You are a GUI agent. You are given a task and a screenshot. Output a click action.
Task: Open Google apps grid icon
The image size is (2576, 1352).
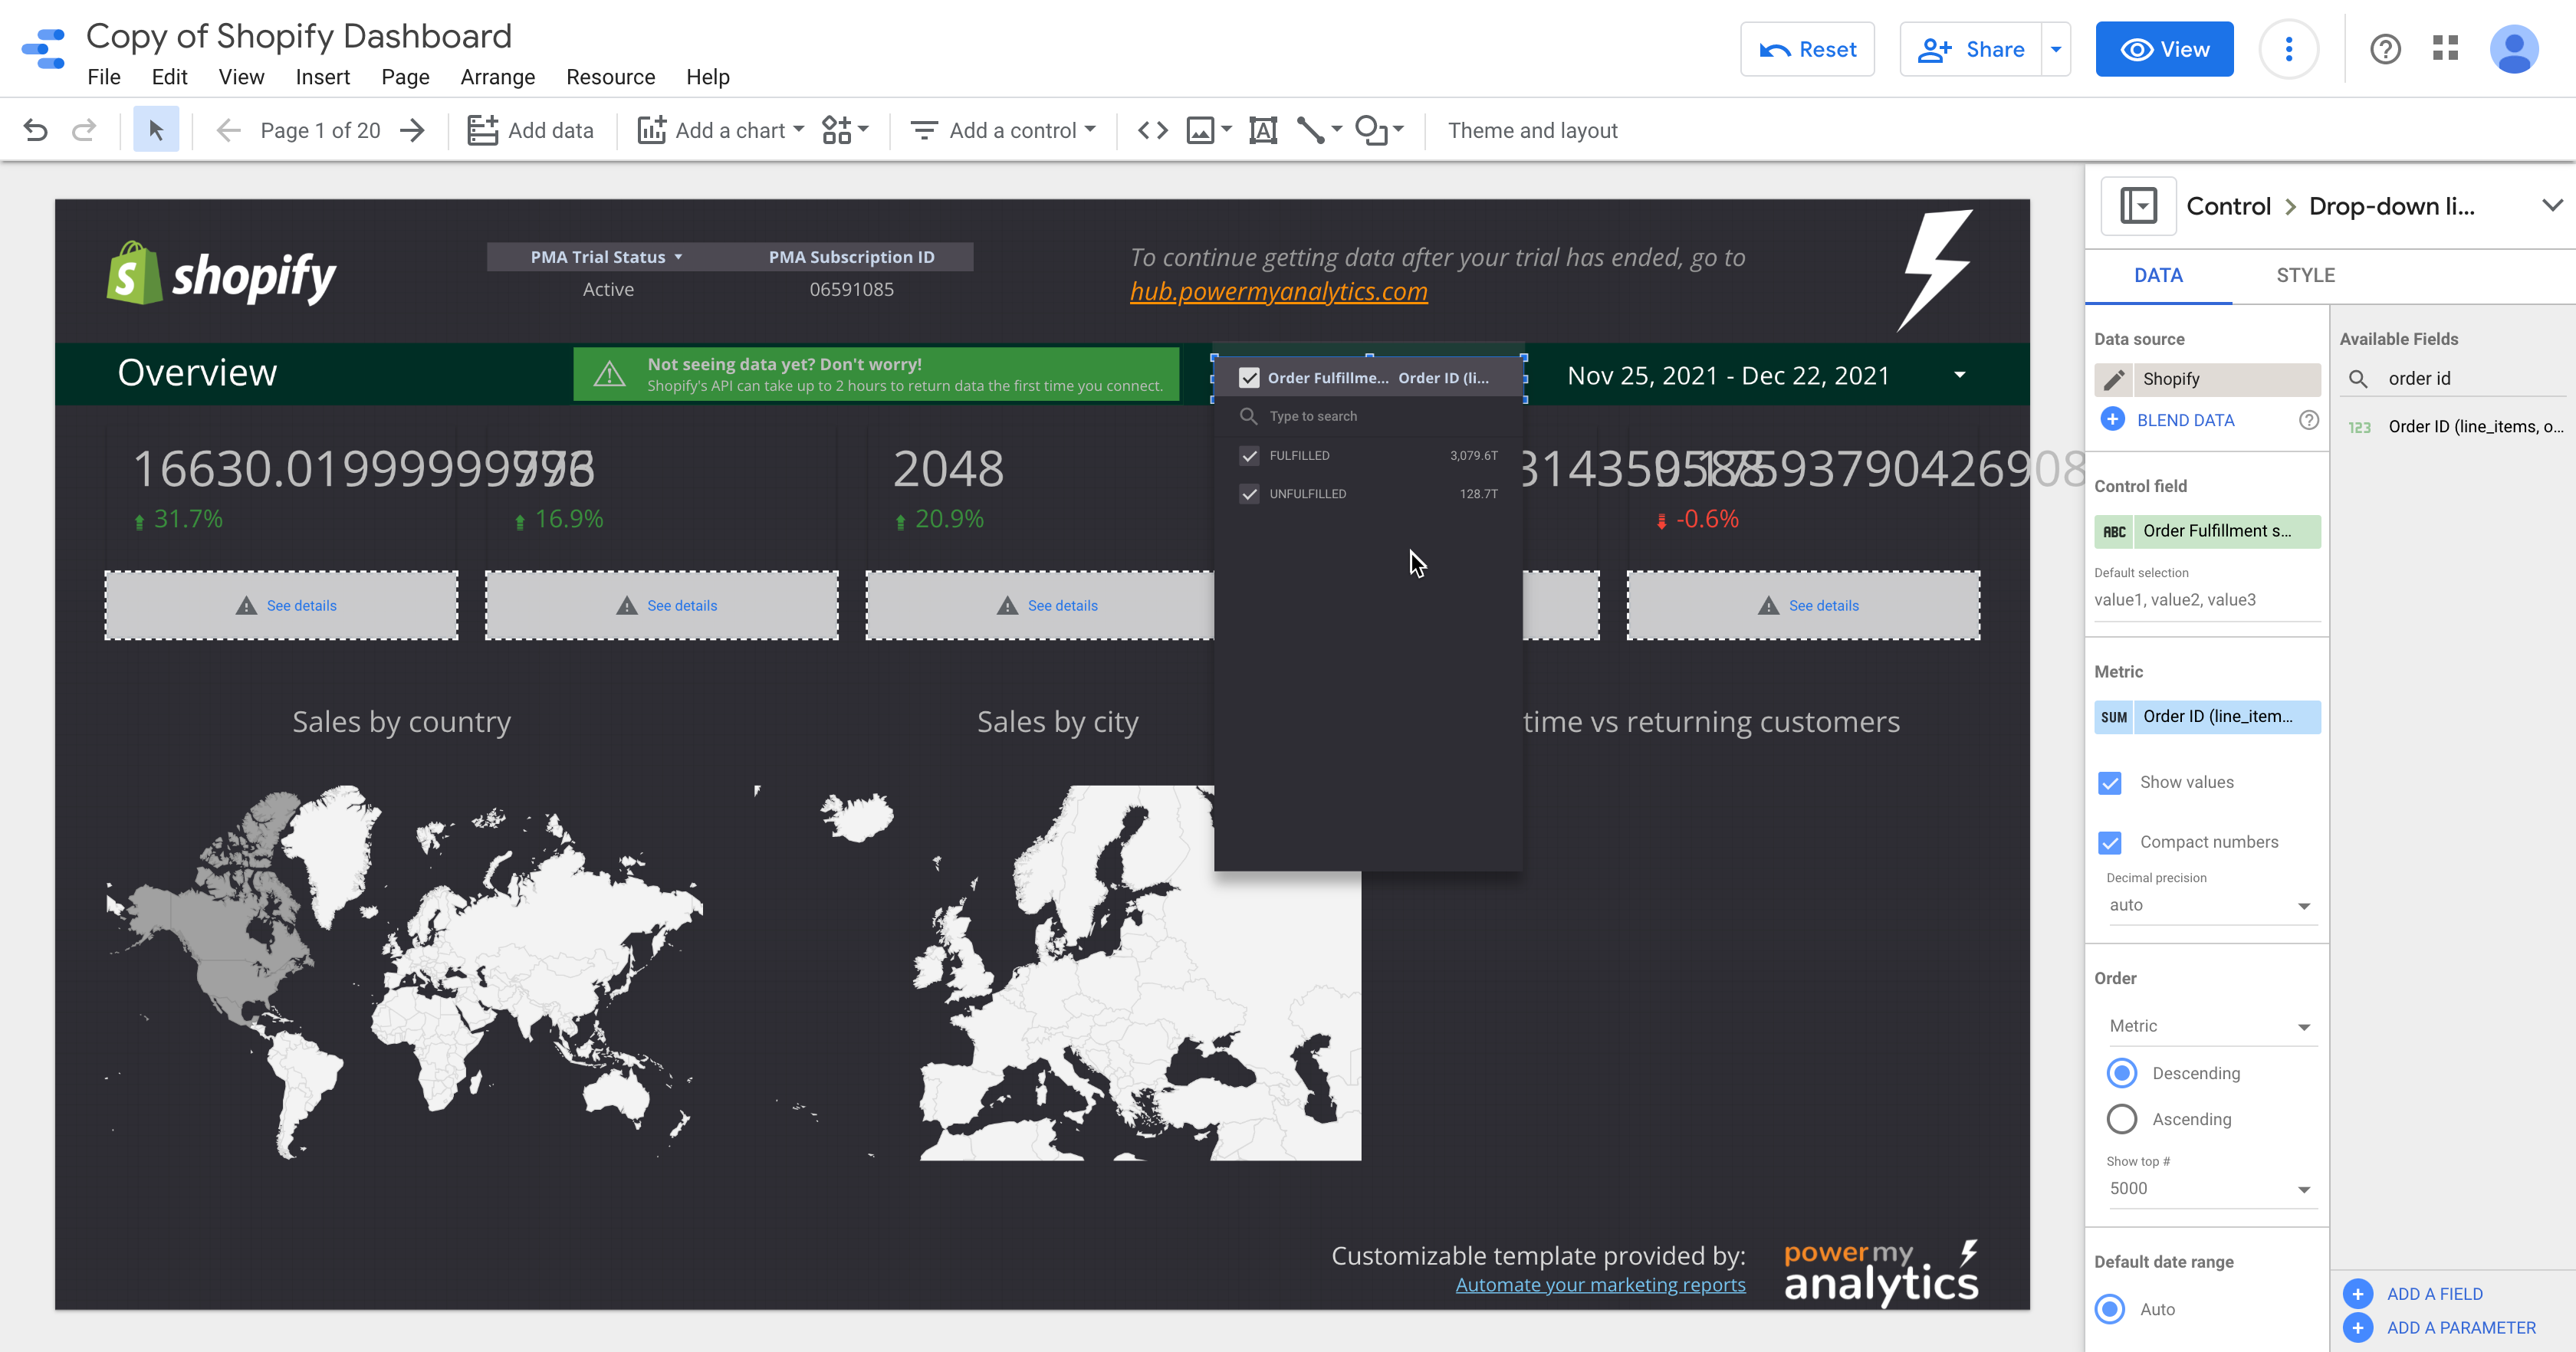[2445, 49]
